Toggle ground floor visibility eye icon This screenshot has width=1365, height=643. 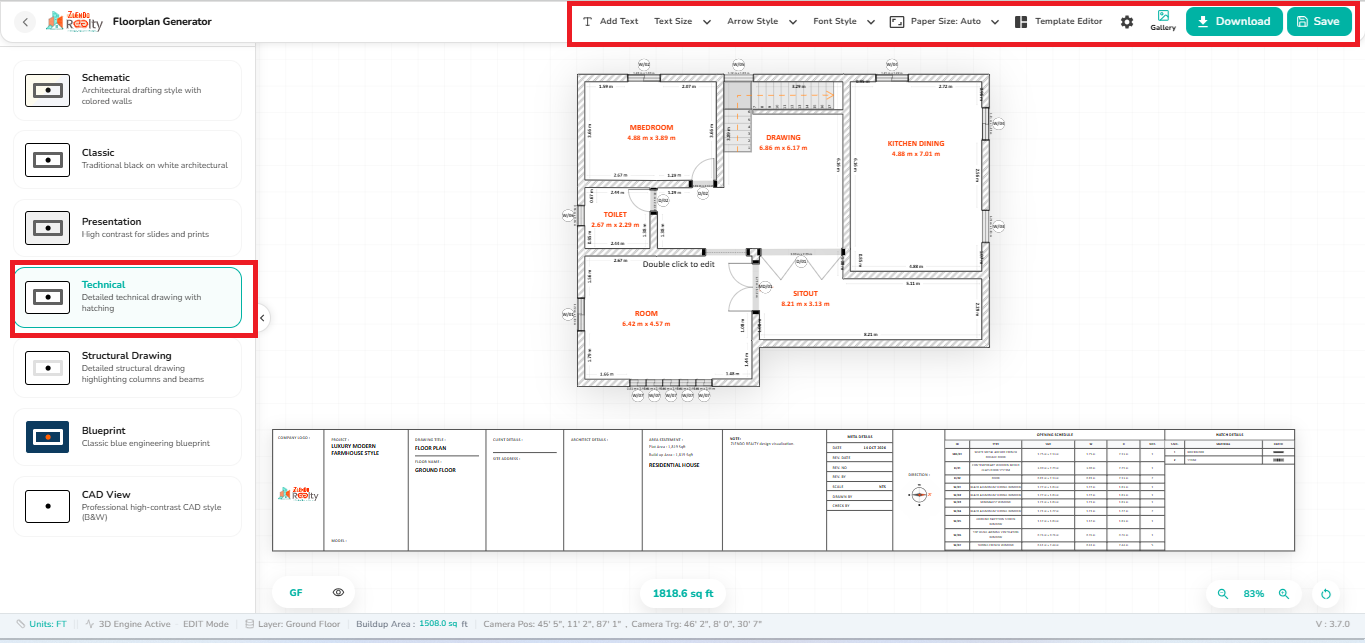click(339, 593)
